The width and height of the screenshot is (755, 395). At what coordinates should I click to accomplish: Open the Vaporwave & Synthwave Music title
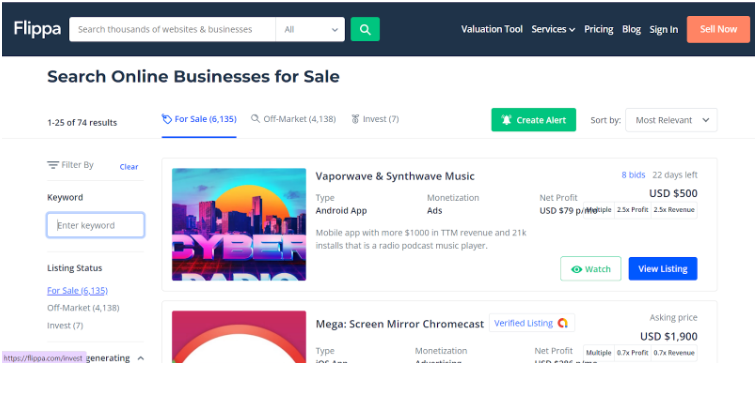(x=395, y=176)
